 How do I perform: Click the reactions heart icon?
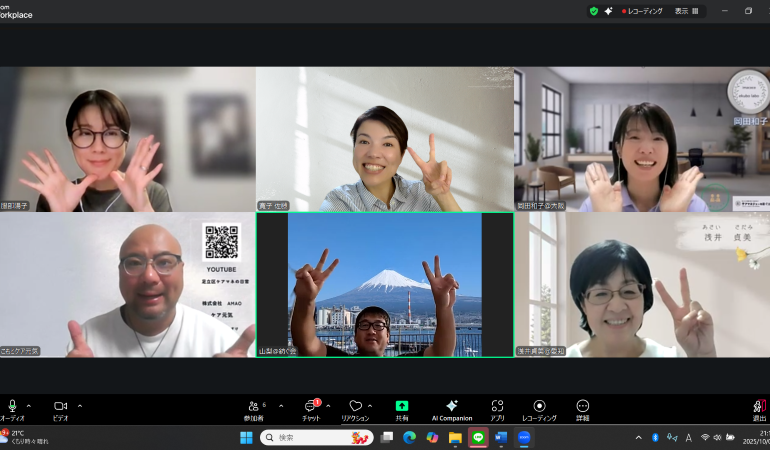click(354, 406)
